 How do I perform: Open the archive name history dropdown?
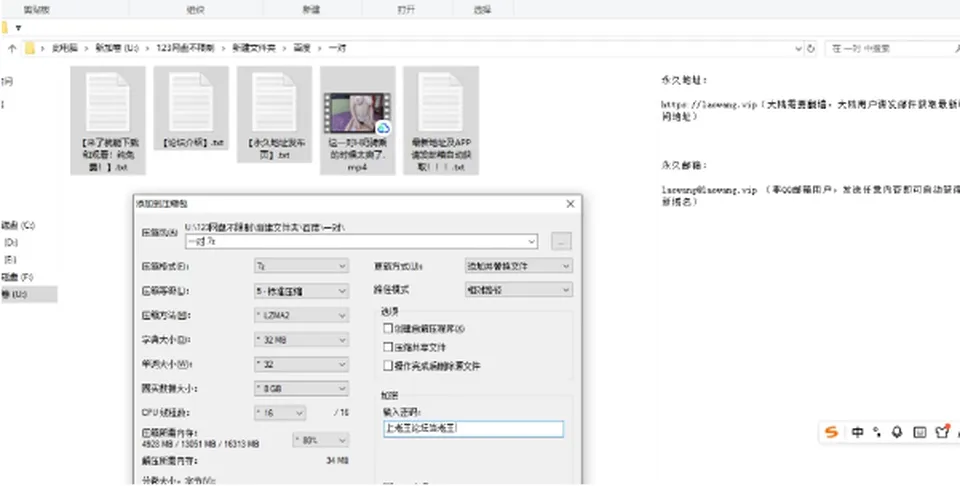531,242
